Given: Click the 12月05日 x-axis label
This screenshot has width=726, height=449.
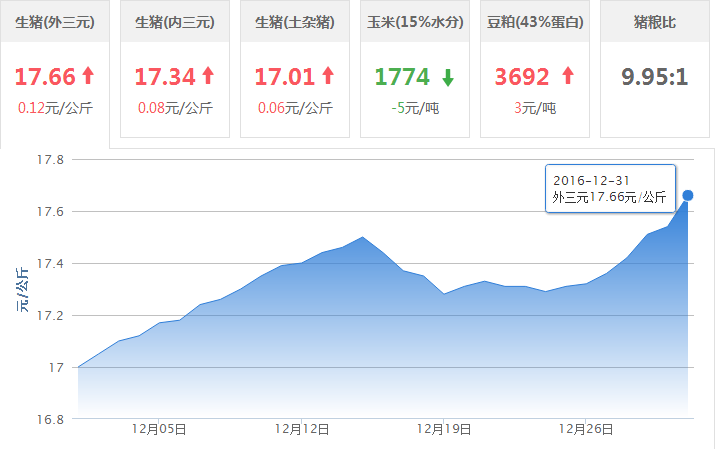Looking at the screenshot, I should tap(159, 430).
